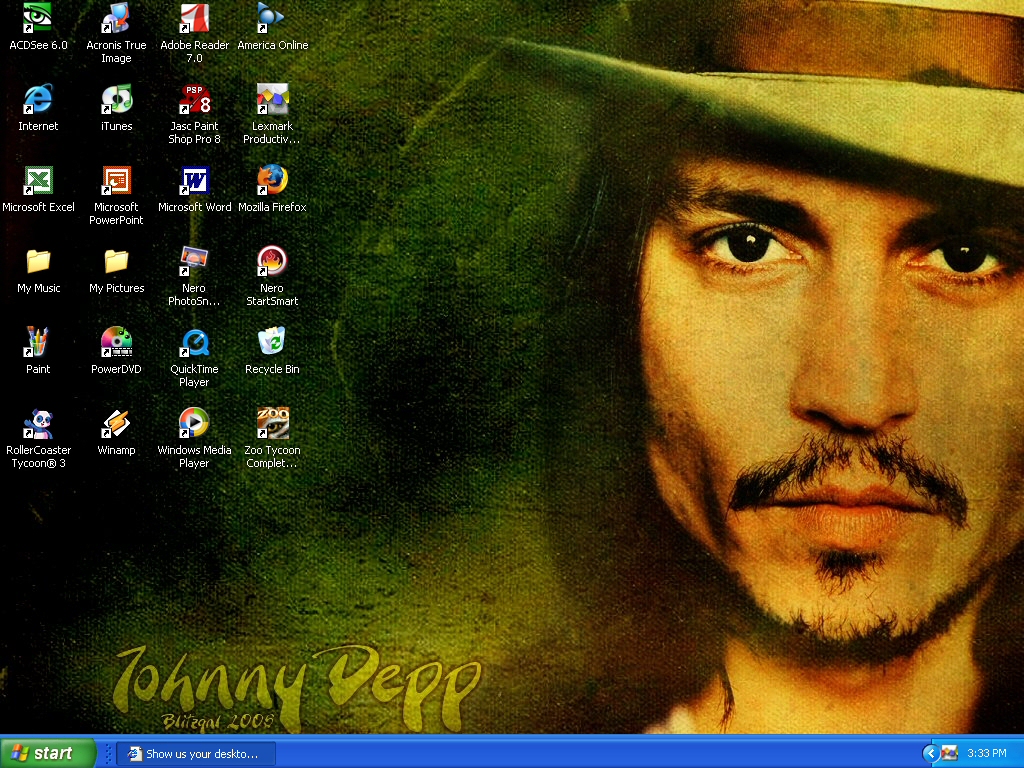Expand hidden system tray icons arrow
1024x768 pixels.
click(x=930, y=753)
